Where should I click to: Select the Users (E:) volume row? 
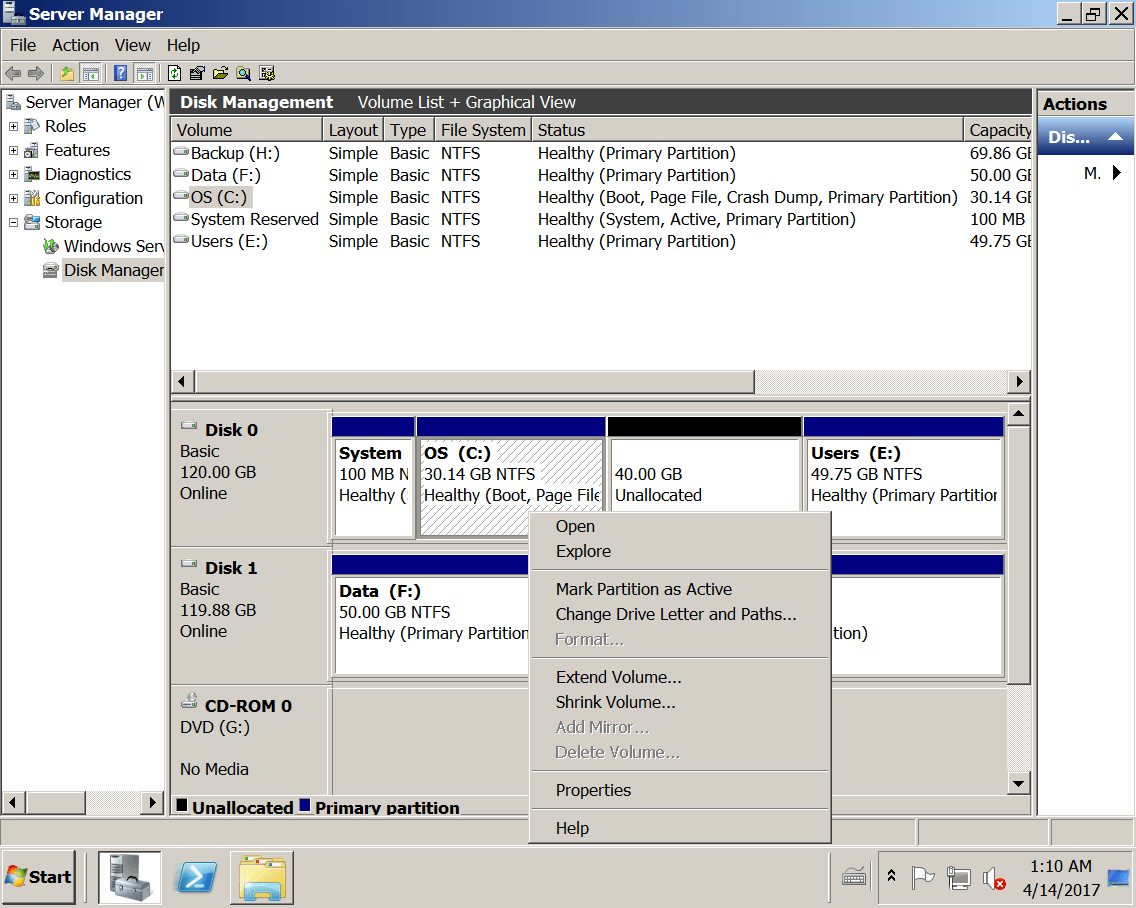click(x=601, y=241)
